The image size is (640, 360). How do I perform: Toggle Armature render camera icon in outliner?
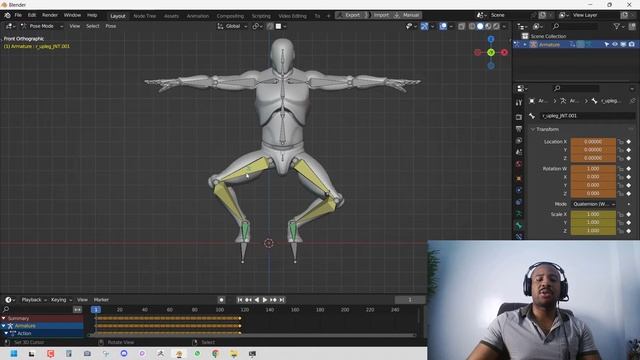[631, 44]
